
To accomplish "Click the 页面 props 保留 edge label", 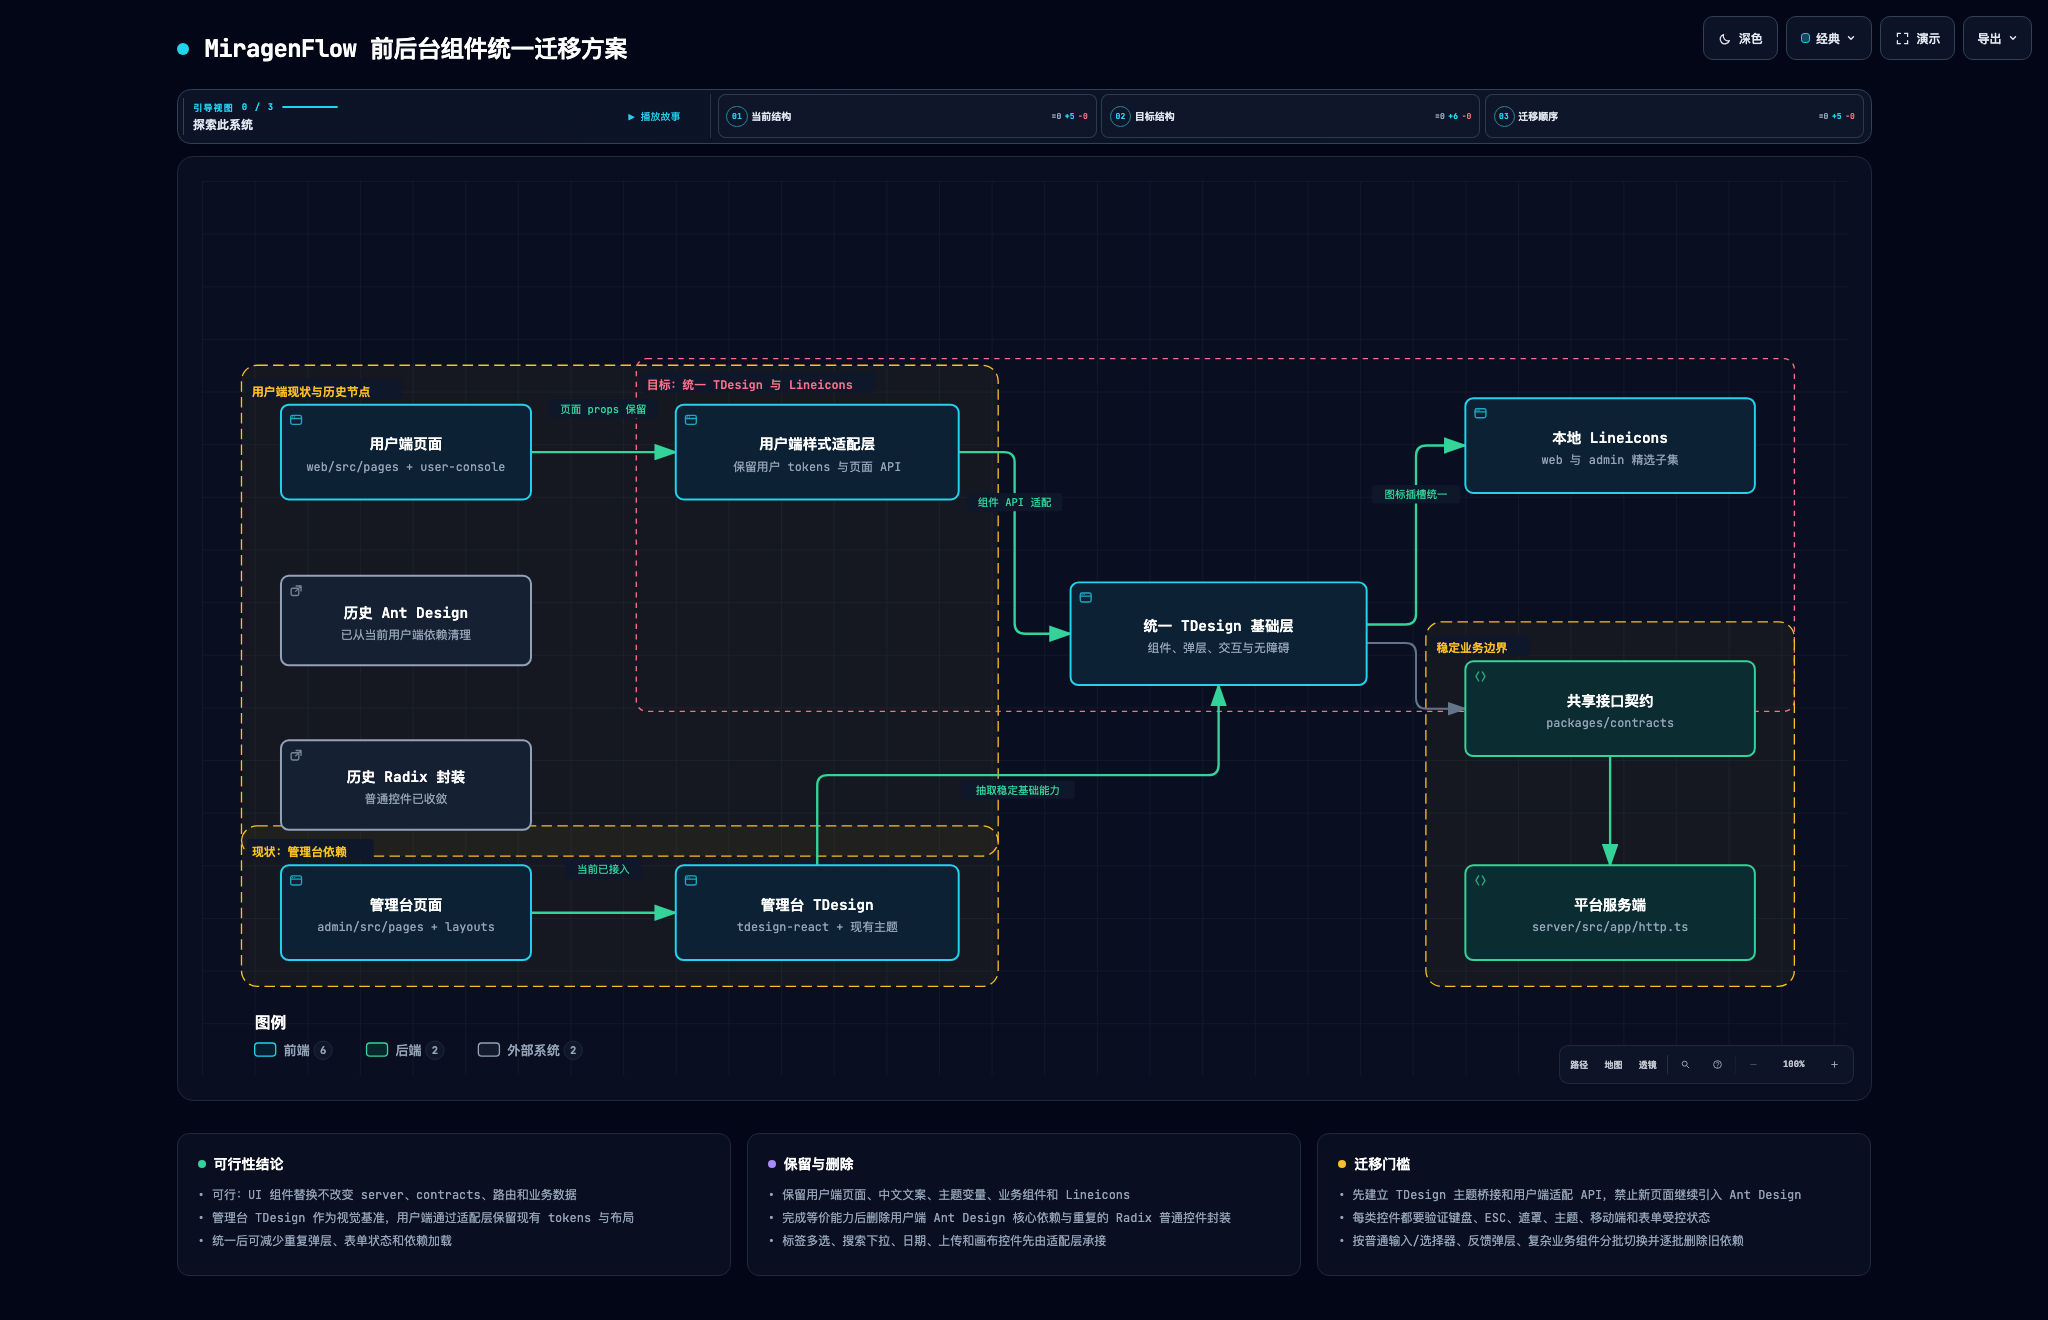I will (603, 410).
